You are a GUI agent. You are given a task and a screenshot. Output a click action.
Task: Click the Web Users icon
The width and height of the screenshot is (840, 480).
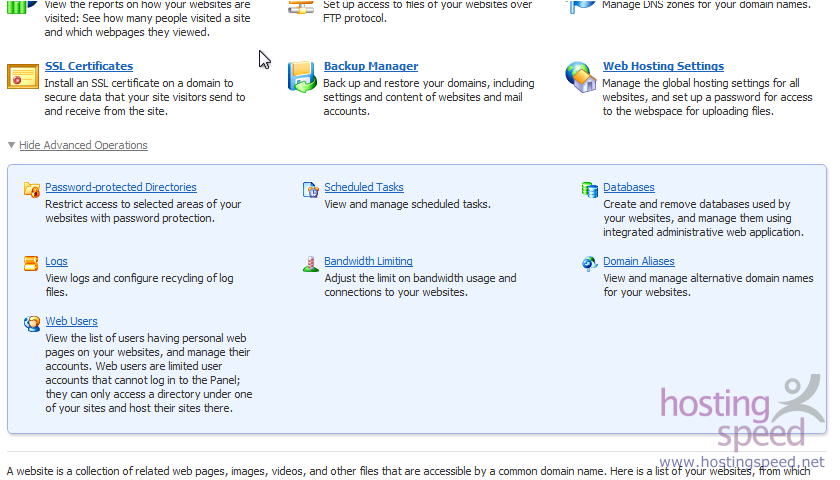32,323
